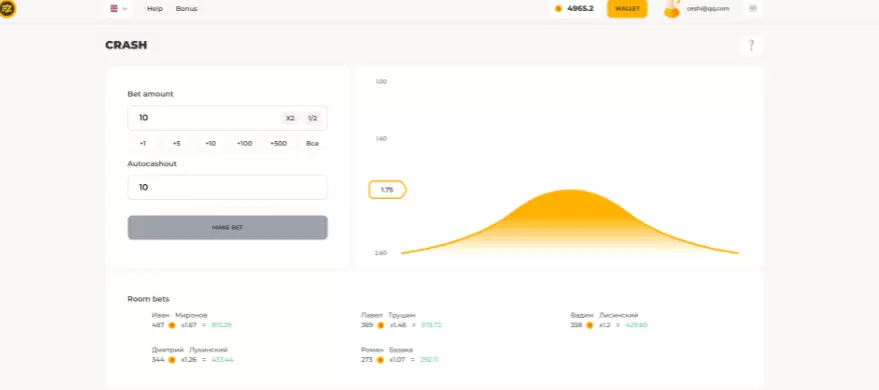Open the Help menu item

click(x=155, y=8)
